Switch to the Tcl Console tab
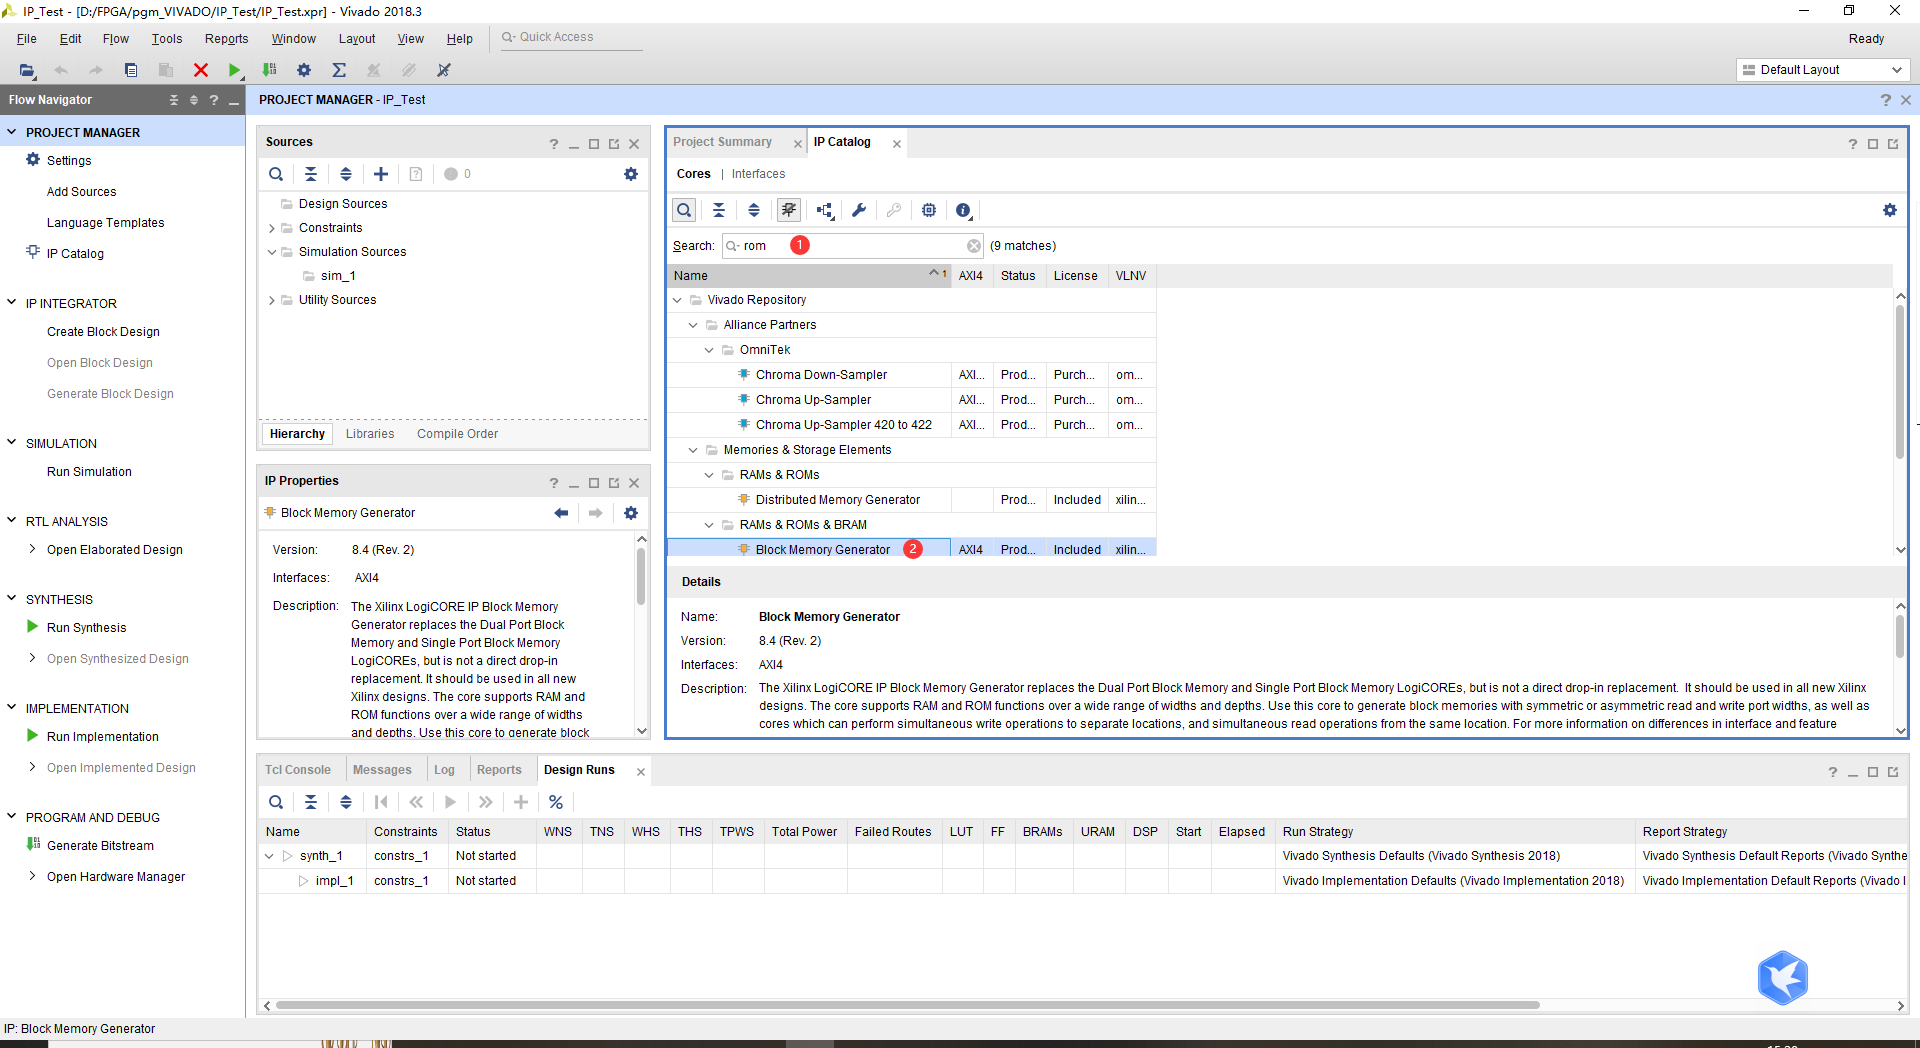The height and width of the screenshot is (1048, 1920). tap(298, 770)
